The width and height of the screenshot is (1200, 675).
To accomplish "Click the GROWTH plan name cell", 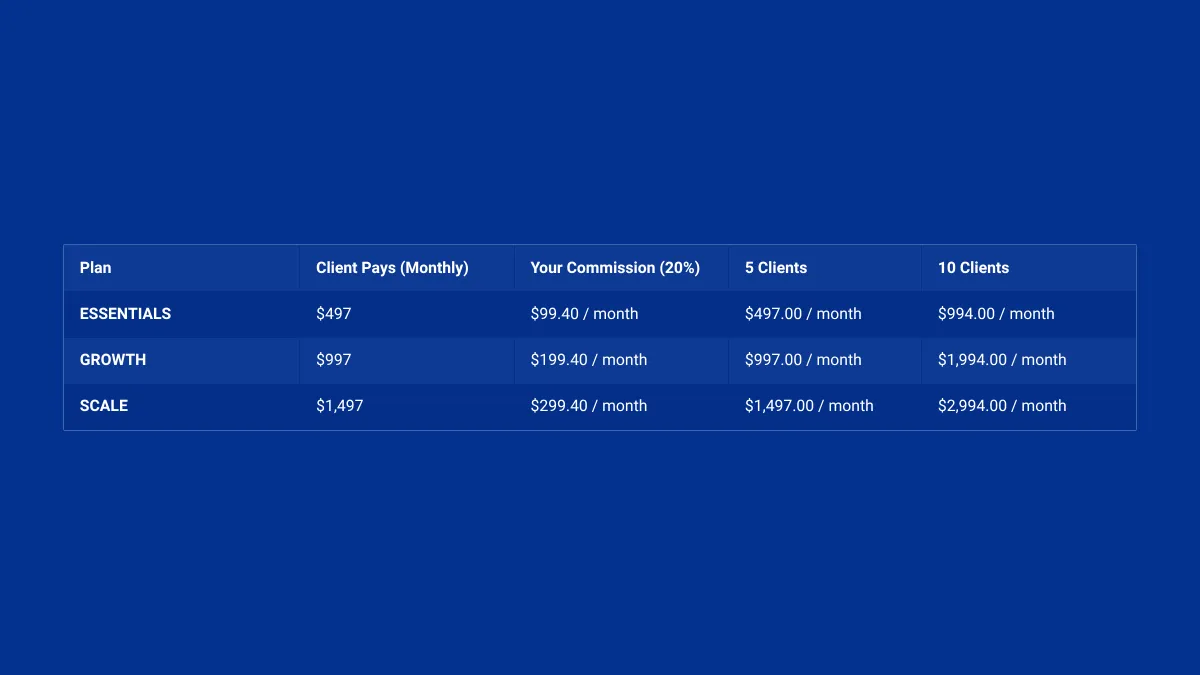I will [181, 360].
